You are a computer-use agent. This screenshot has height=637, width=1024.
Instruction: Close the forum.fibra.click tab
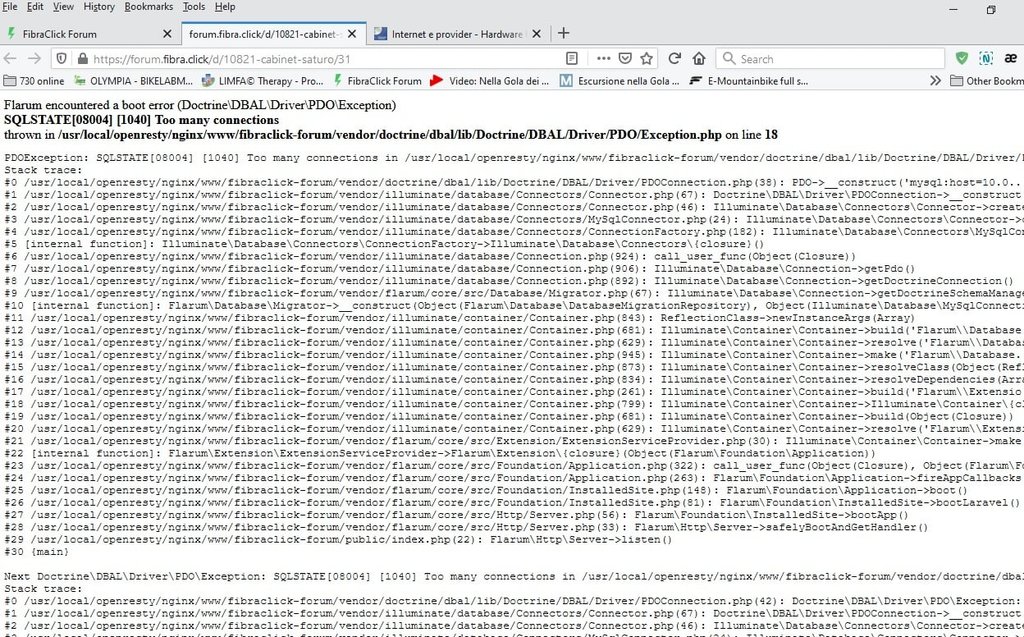(350, 33)
